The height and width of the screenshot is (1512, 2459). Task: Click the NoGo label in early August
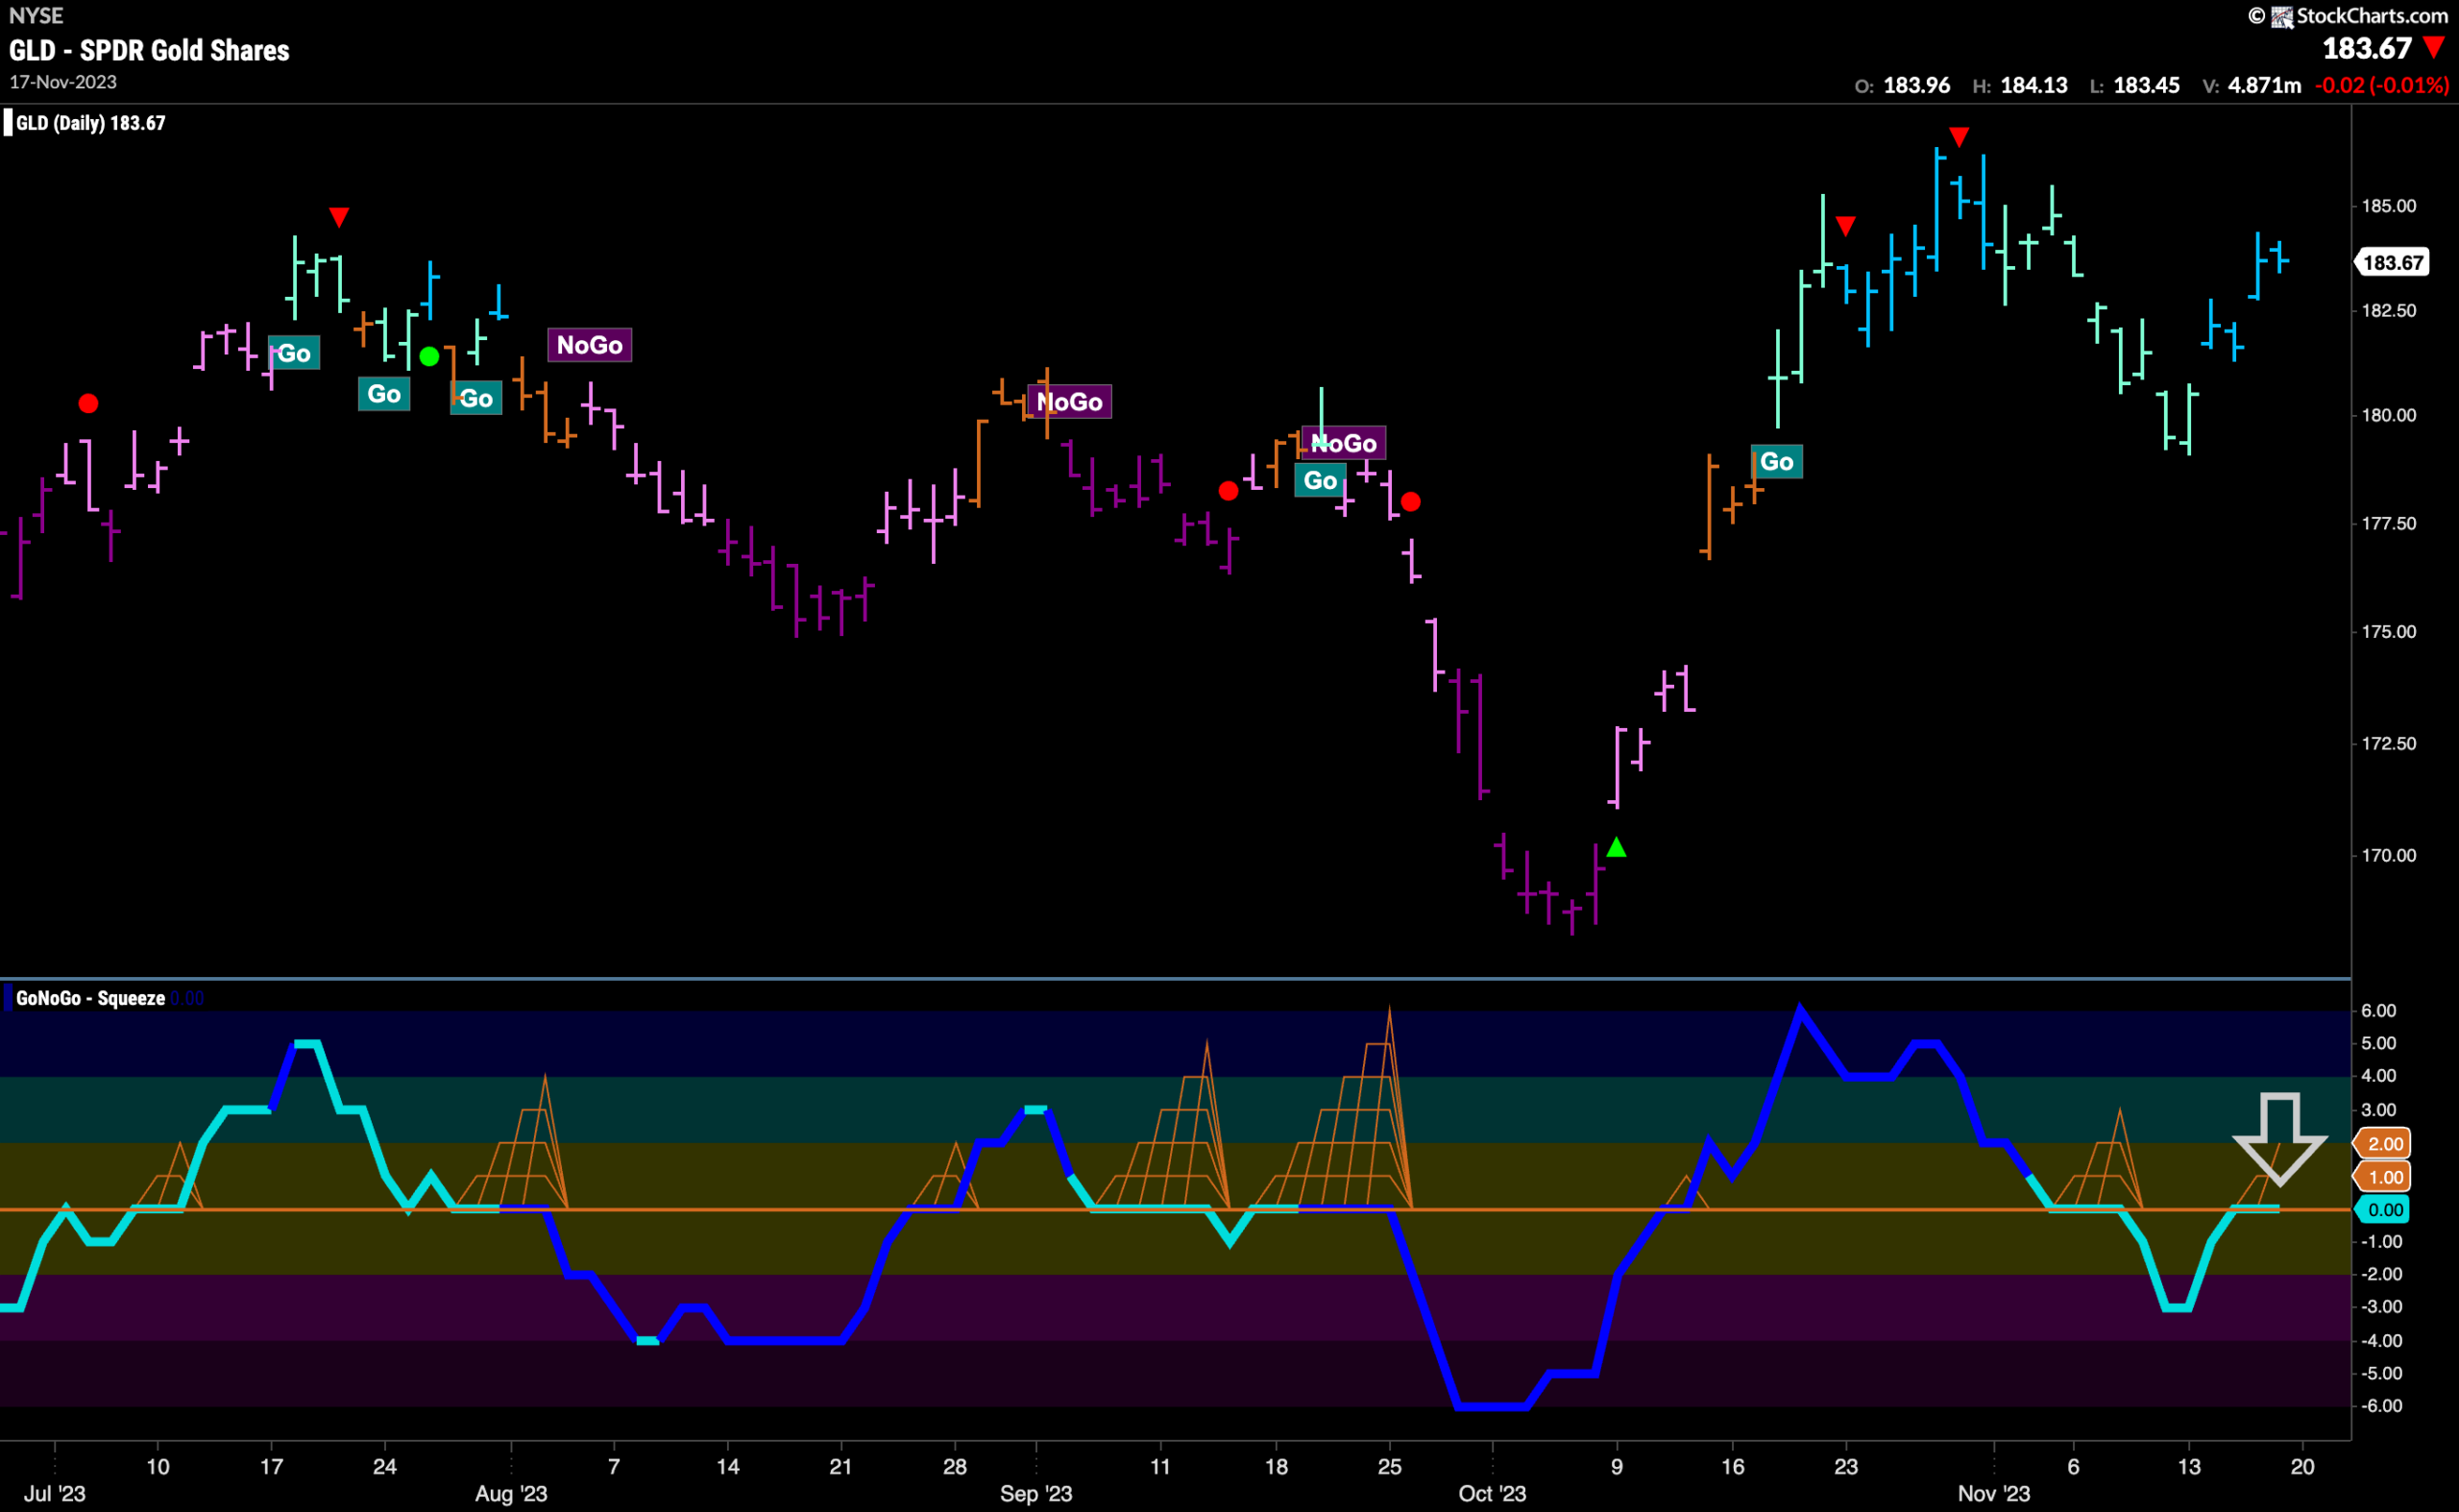(589, 345)
